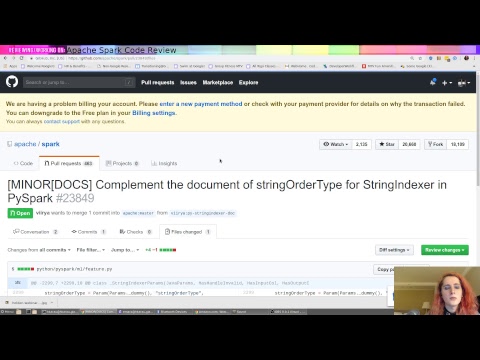This screenshot has height=360, width=480.
Task: Click the GitHub Octocat logo
Action: point(12,82)
